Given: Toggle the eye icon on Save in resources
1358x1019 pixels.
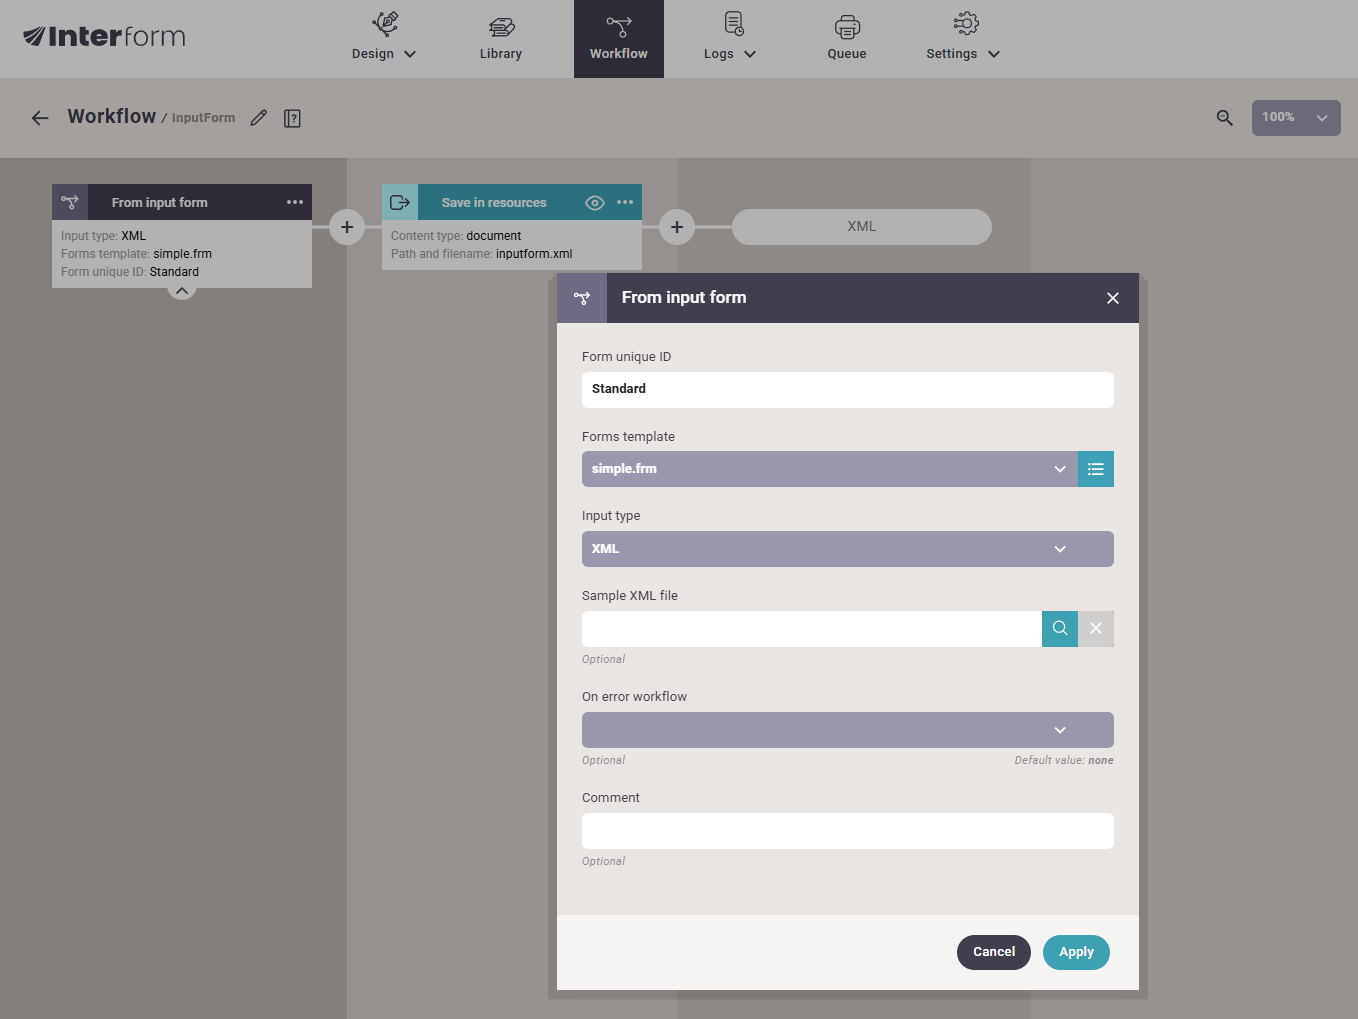Looking at the screenshot, I should pyautogui.click(x=595, y=203).
